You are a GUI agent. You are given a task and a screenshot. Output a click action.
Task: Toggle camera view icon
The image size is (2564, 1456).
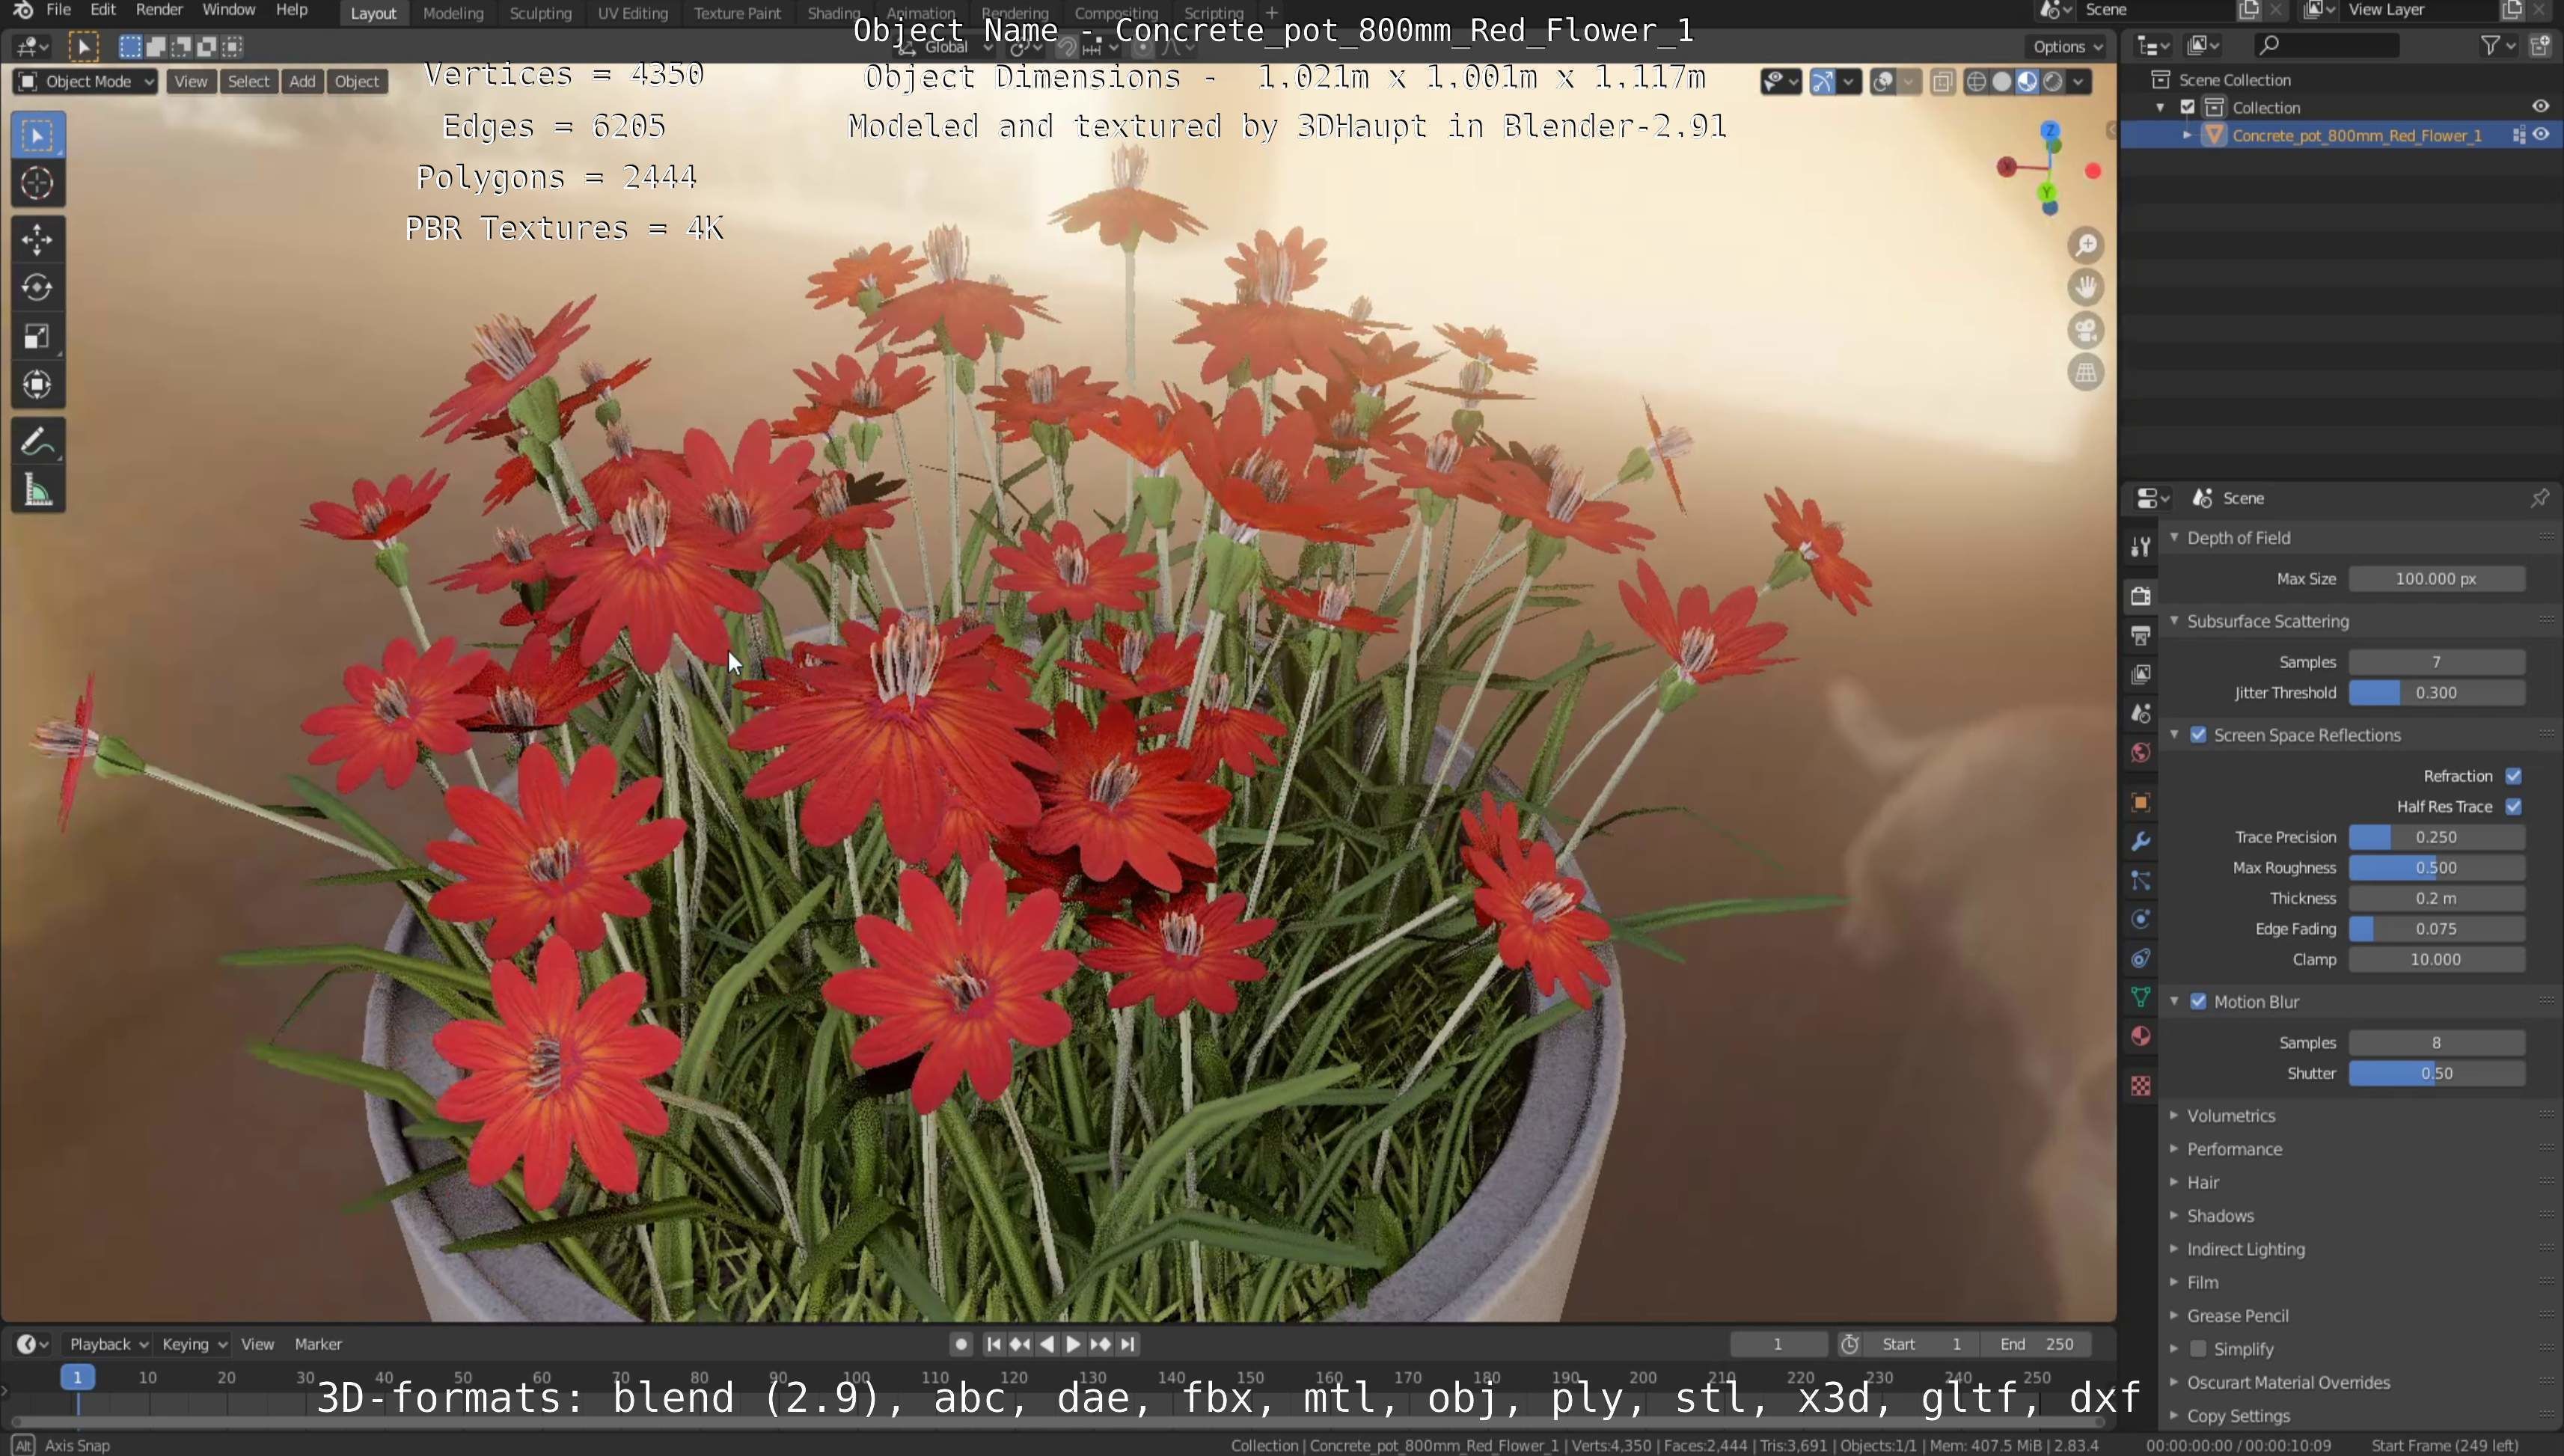(2085, 330)
